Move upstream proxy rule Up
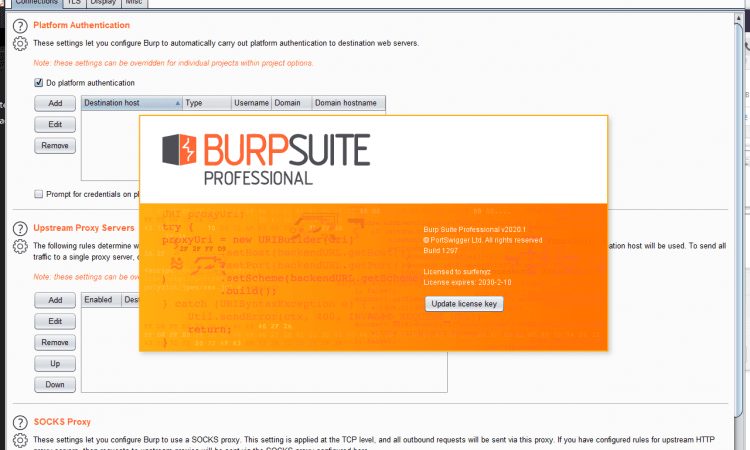 [55, 363]
